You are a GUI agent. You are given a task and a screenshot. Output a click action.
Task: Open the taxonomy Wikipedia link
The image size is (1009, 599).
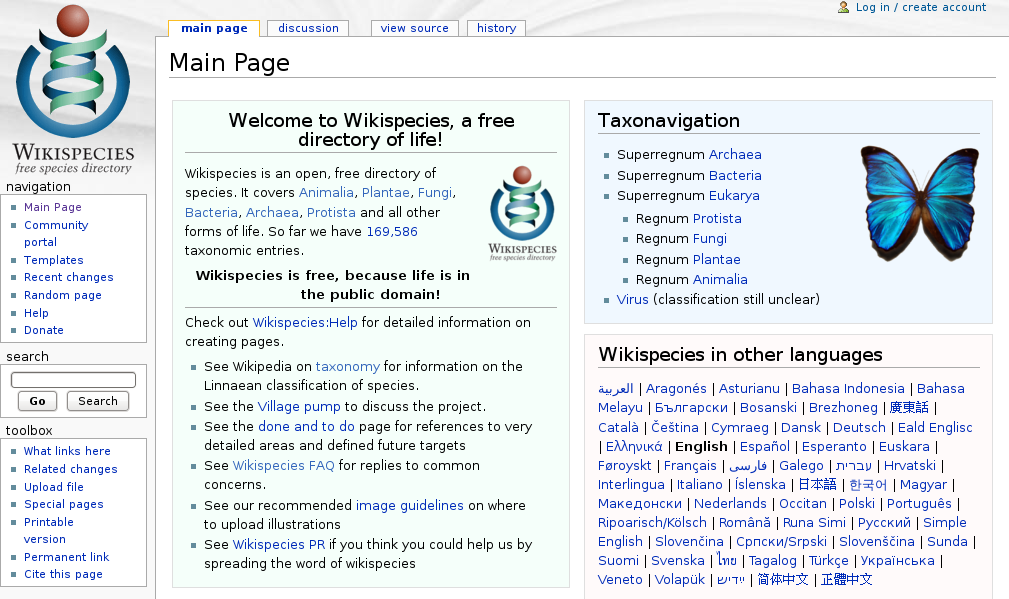click(x=347, y=367)
